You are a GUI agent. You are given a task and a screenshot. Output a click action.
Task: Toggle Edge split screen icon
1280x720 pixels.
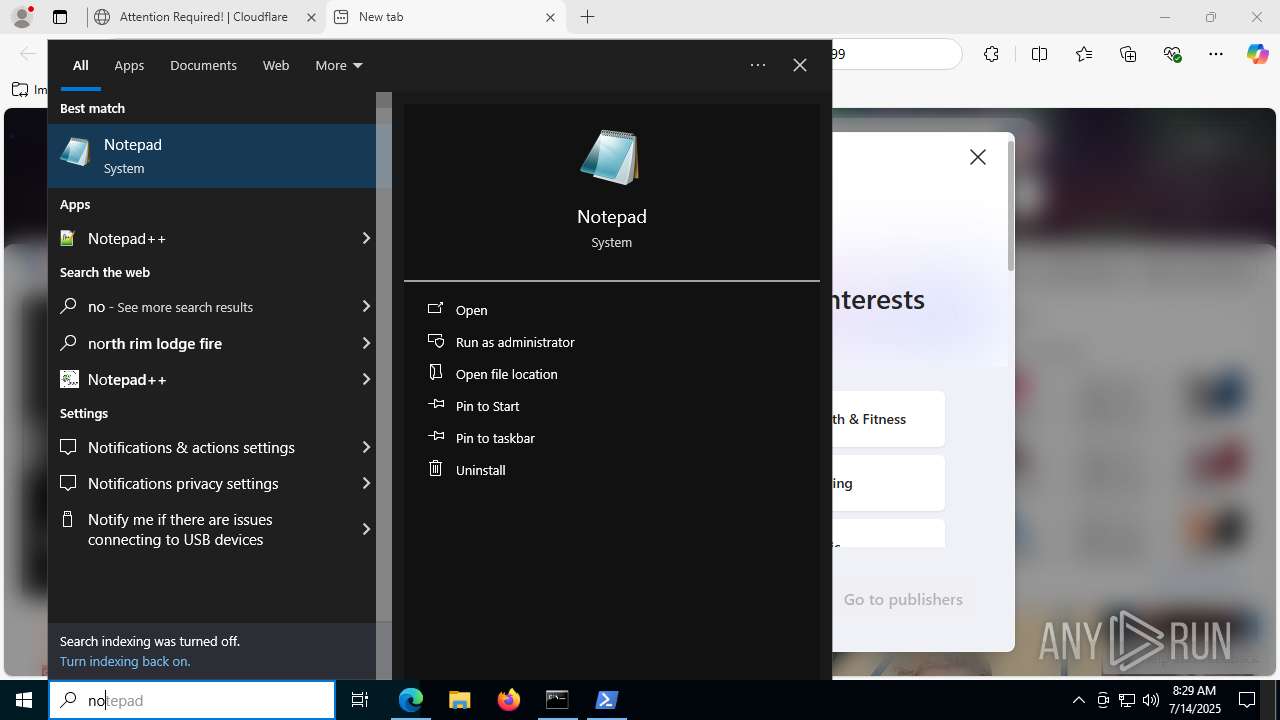[x=1039, y=54]
